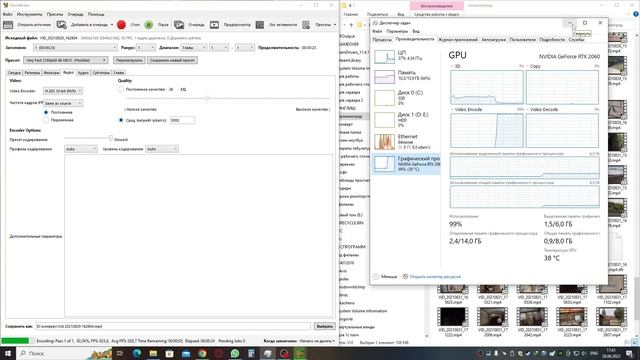The width and height of the screenshot is (640, 360).
Task: Open the notification center icon on the taskbar
Action: (x=629, y=353)
